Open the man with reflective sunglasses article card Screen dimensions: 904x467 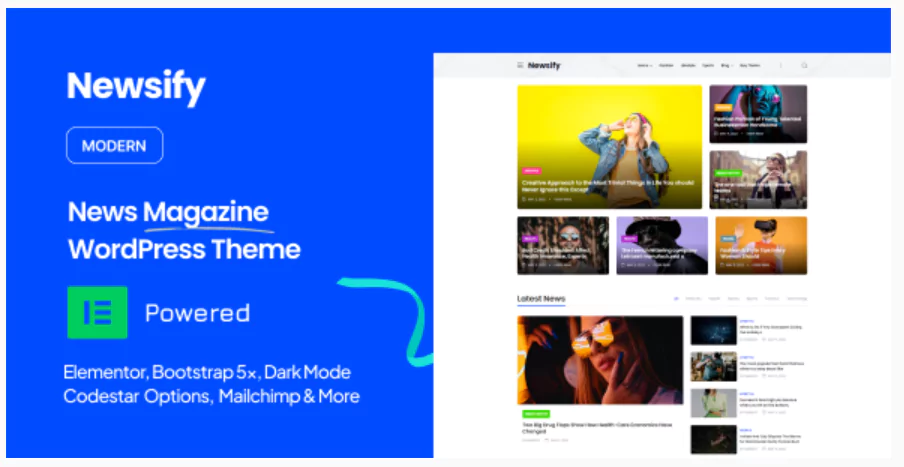tap(563, 245)
